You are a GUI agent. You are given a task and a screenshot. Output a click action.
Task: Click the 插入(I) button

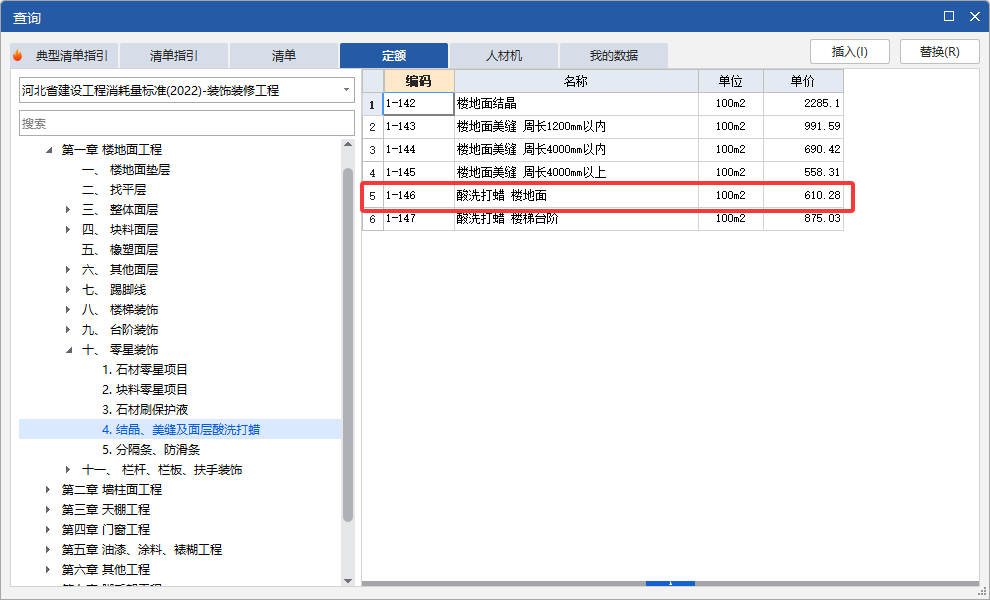[x=849, y=51]
